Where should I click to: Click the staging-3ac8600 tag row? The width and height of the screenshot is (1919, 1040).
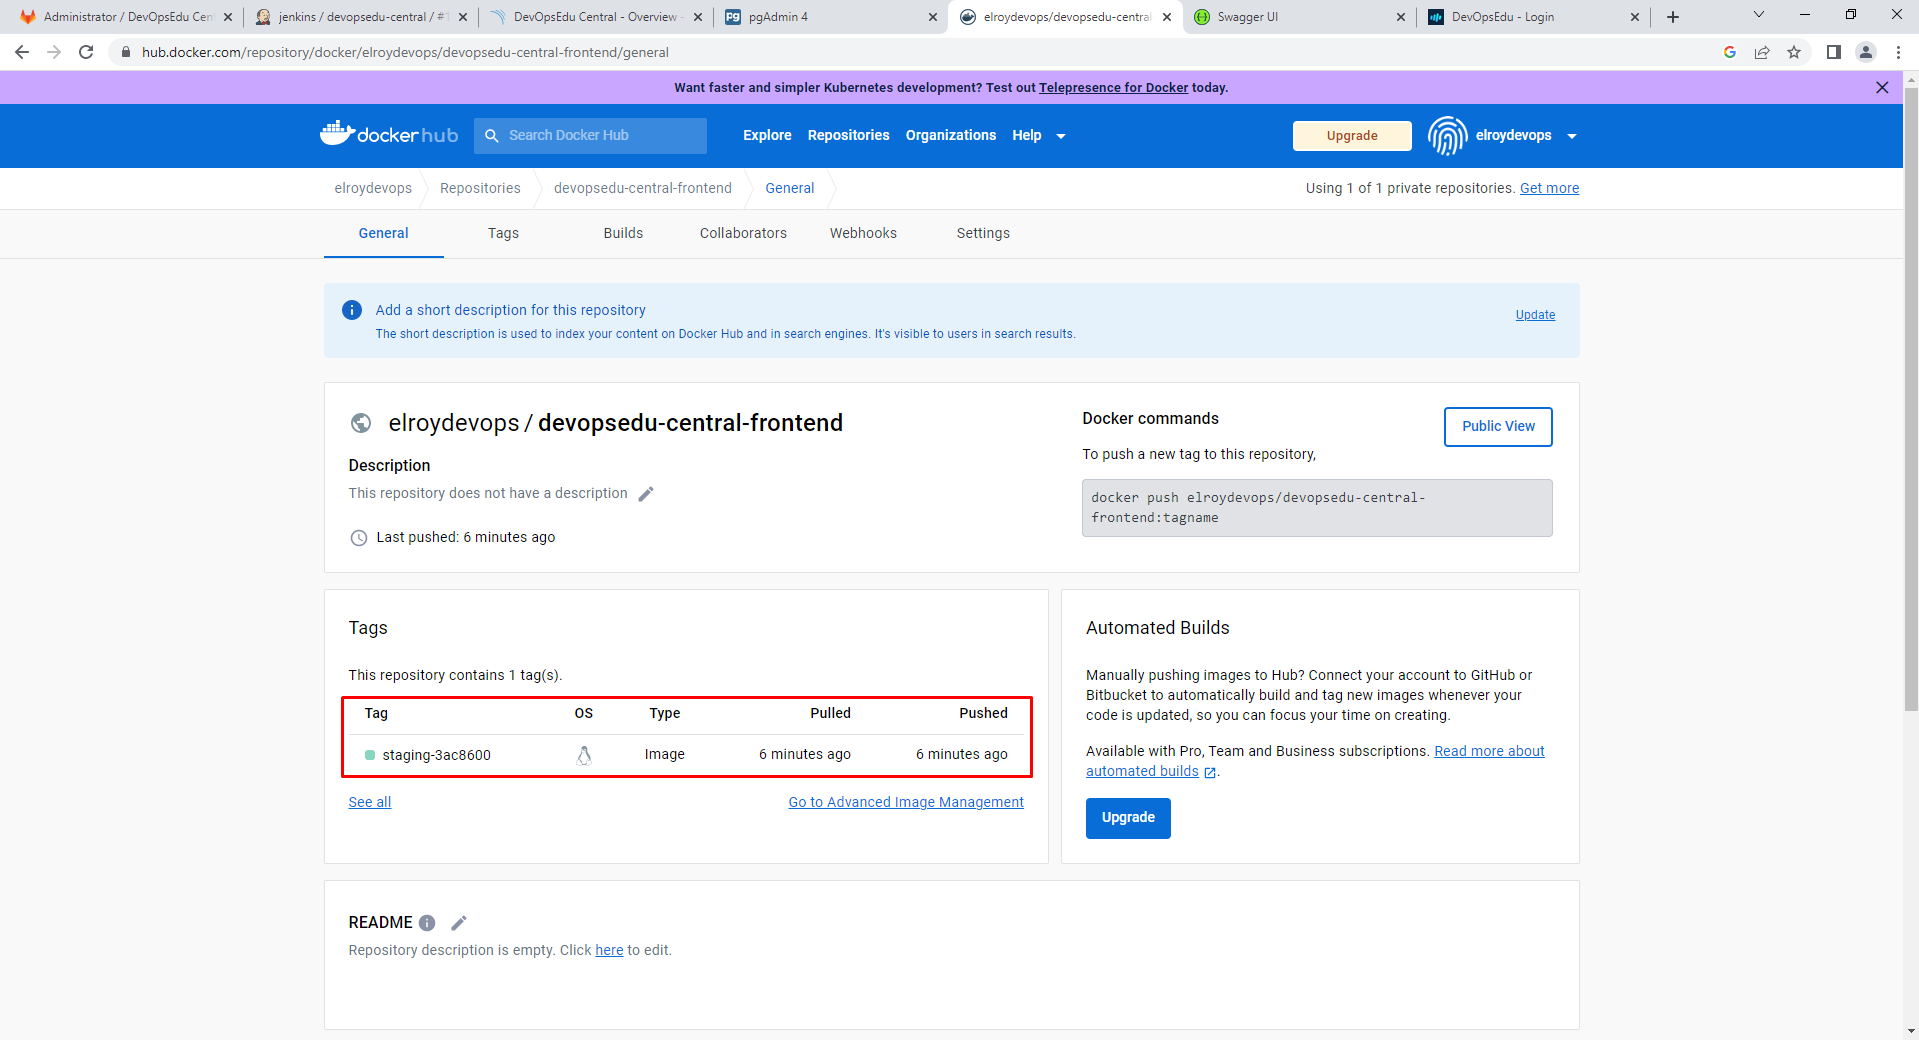pos(686,755)
